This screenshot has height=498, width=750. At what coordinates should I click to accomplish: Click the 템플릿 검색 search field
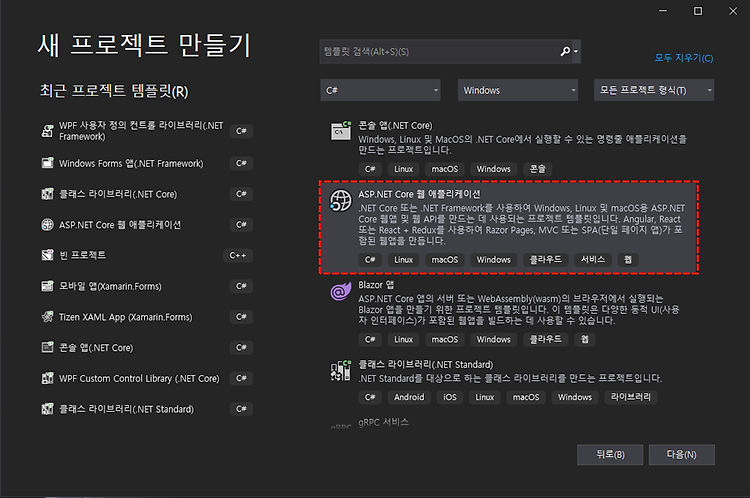point(439,51)
